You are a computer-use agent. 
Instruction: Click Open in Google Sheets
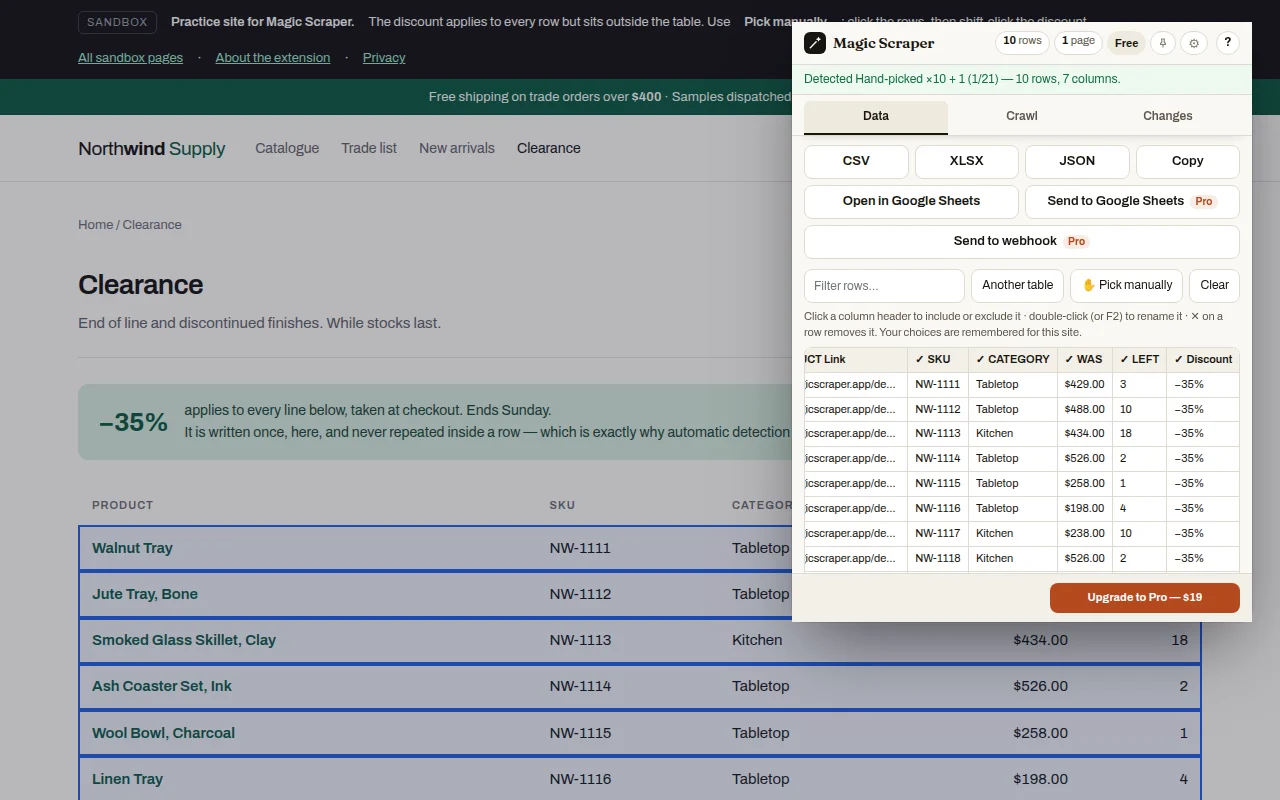(911, 201)
